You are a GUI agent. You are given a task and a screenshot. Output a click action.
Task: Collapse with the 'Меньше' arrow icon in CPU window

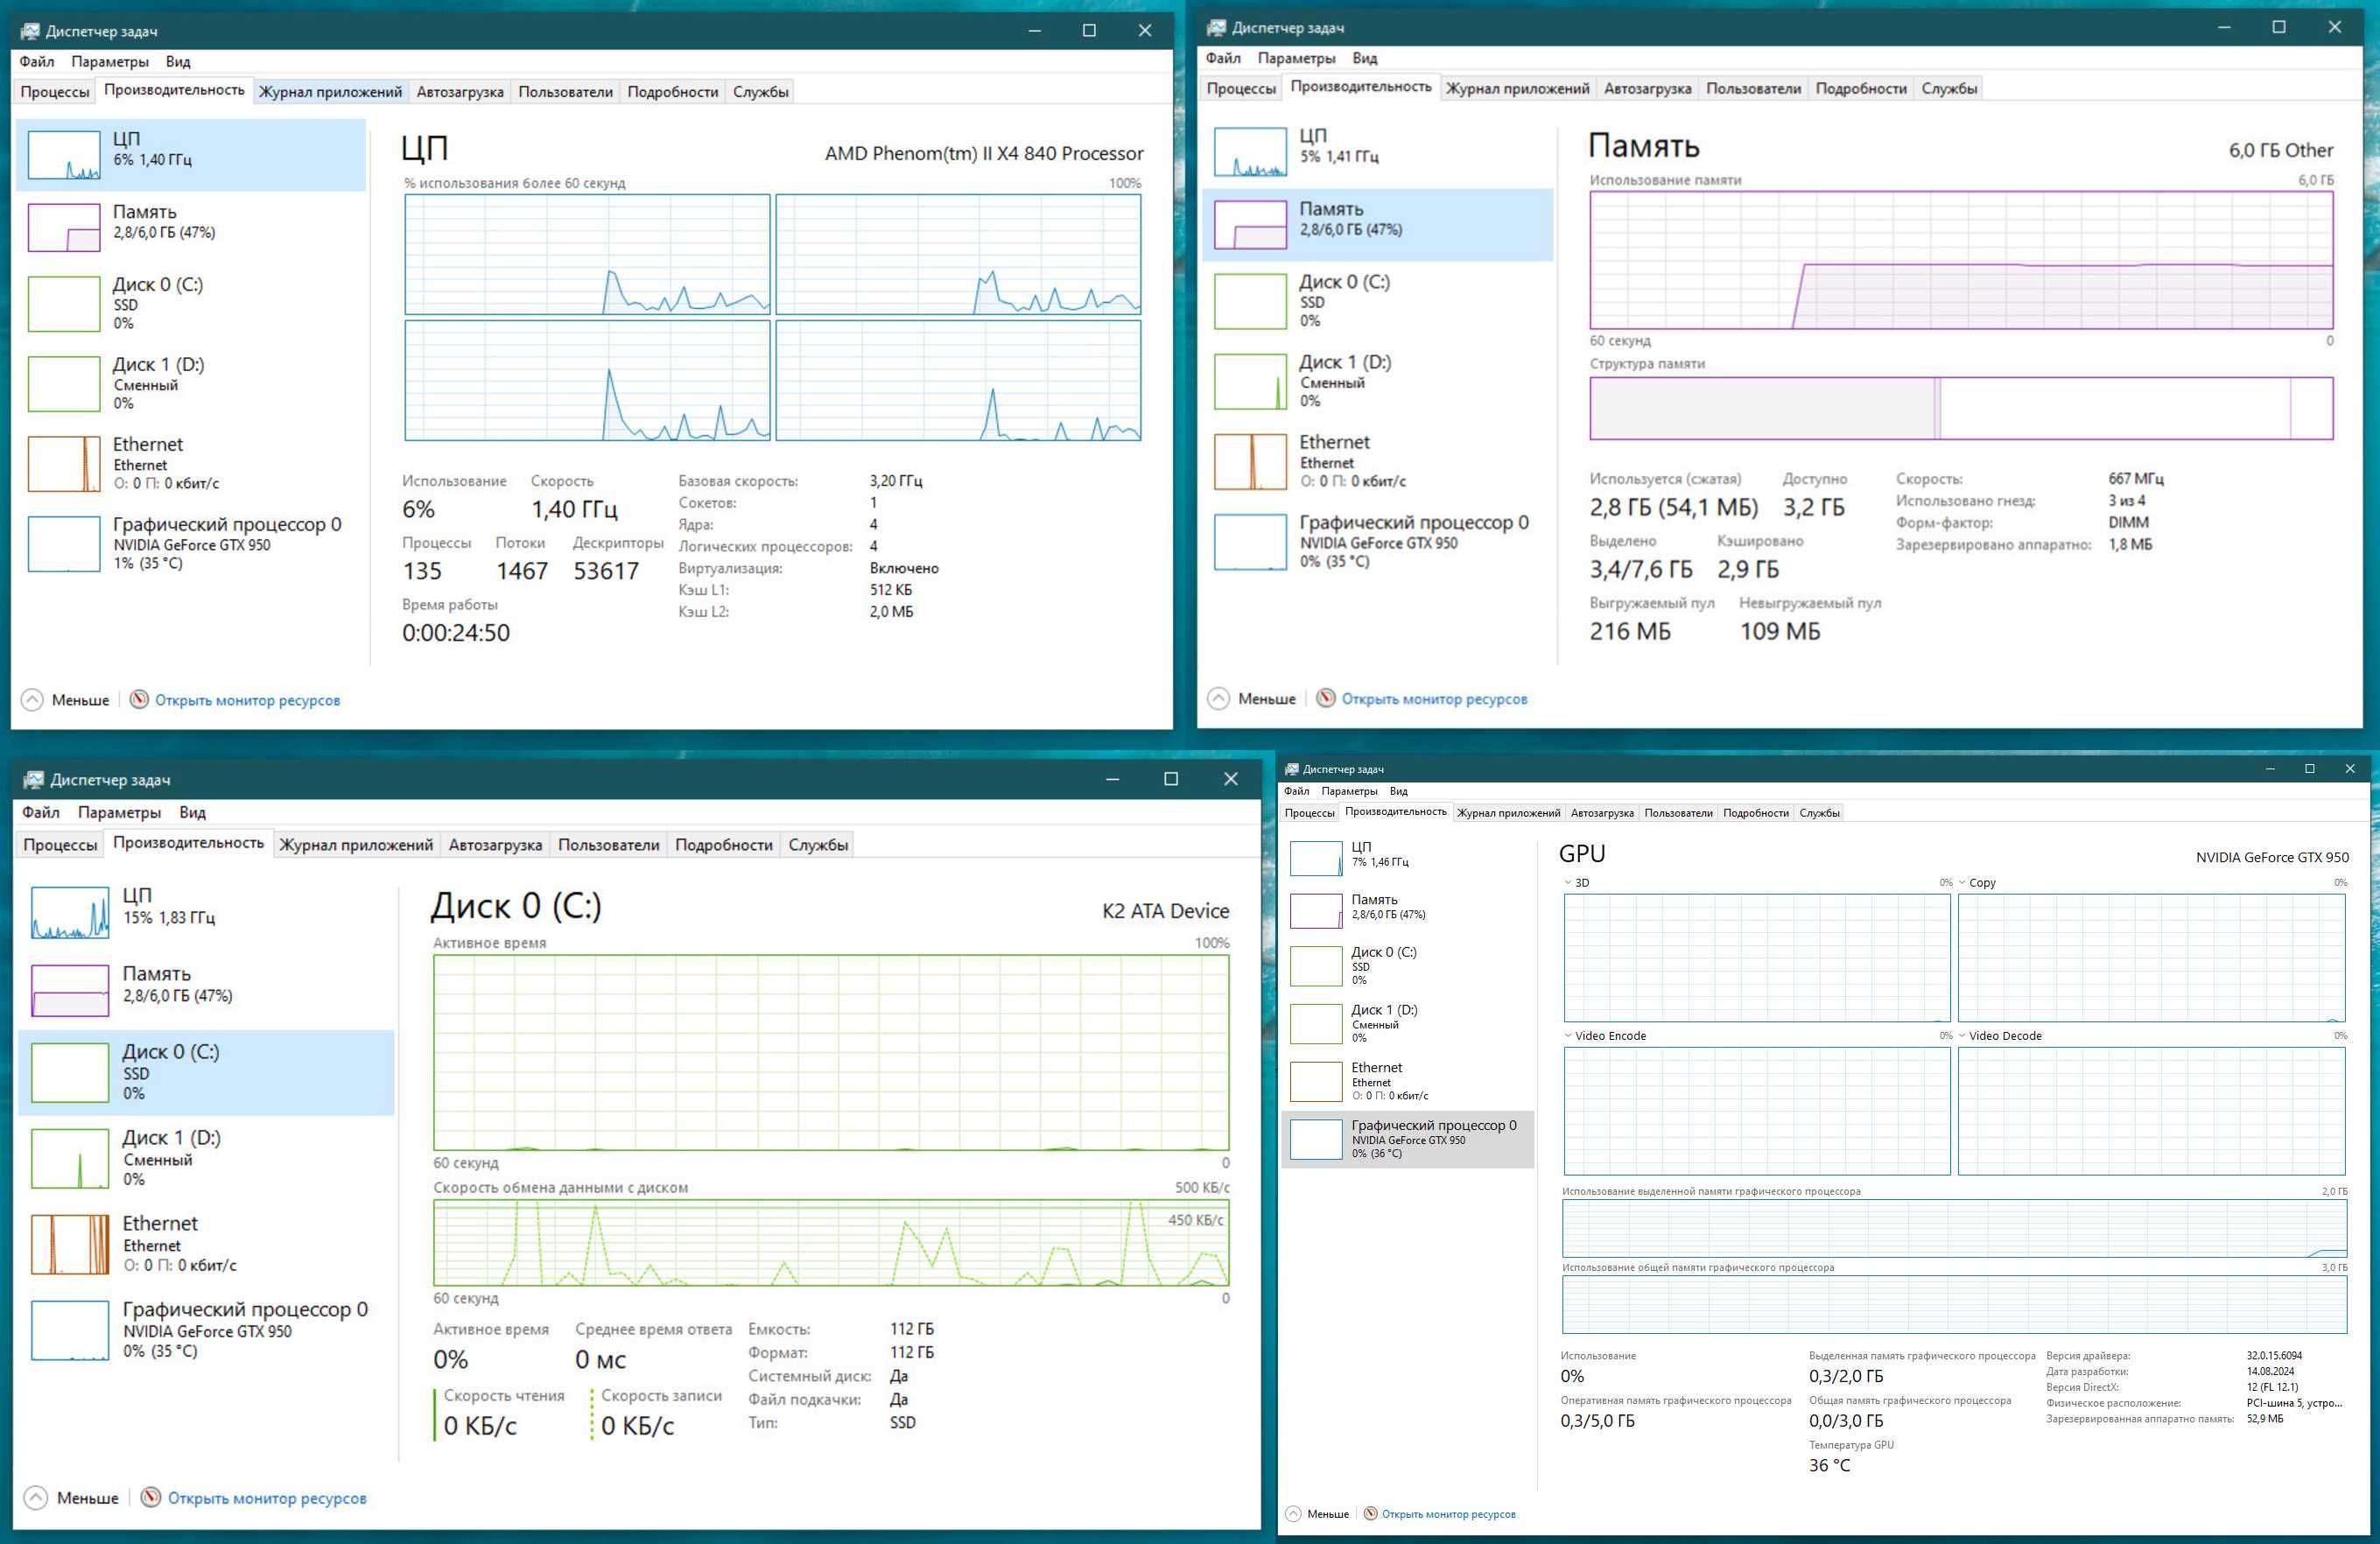(32, 699)
